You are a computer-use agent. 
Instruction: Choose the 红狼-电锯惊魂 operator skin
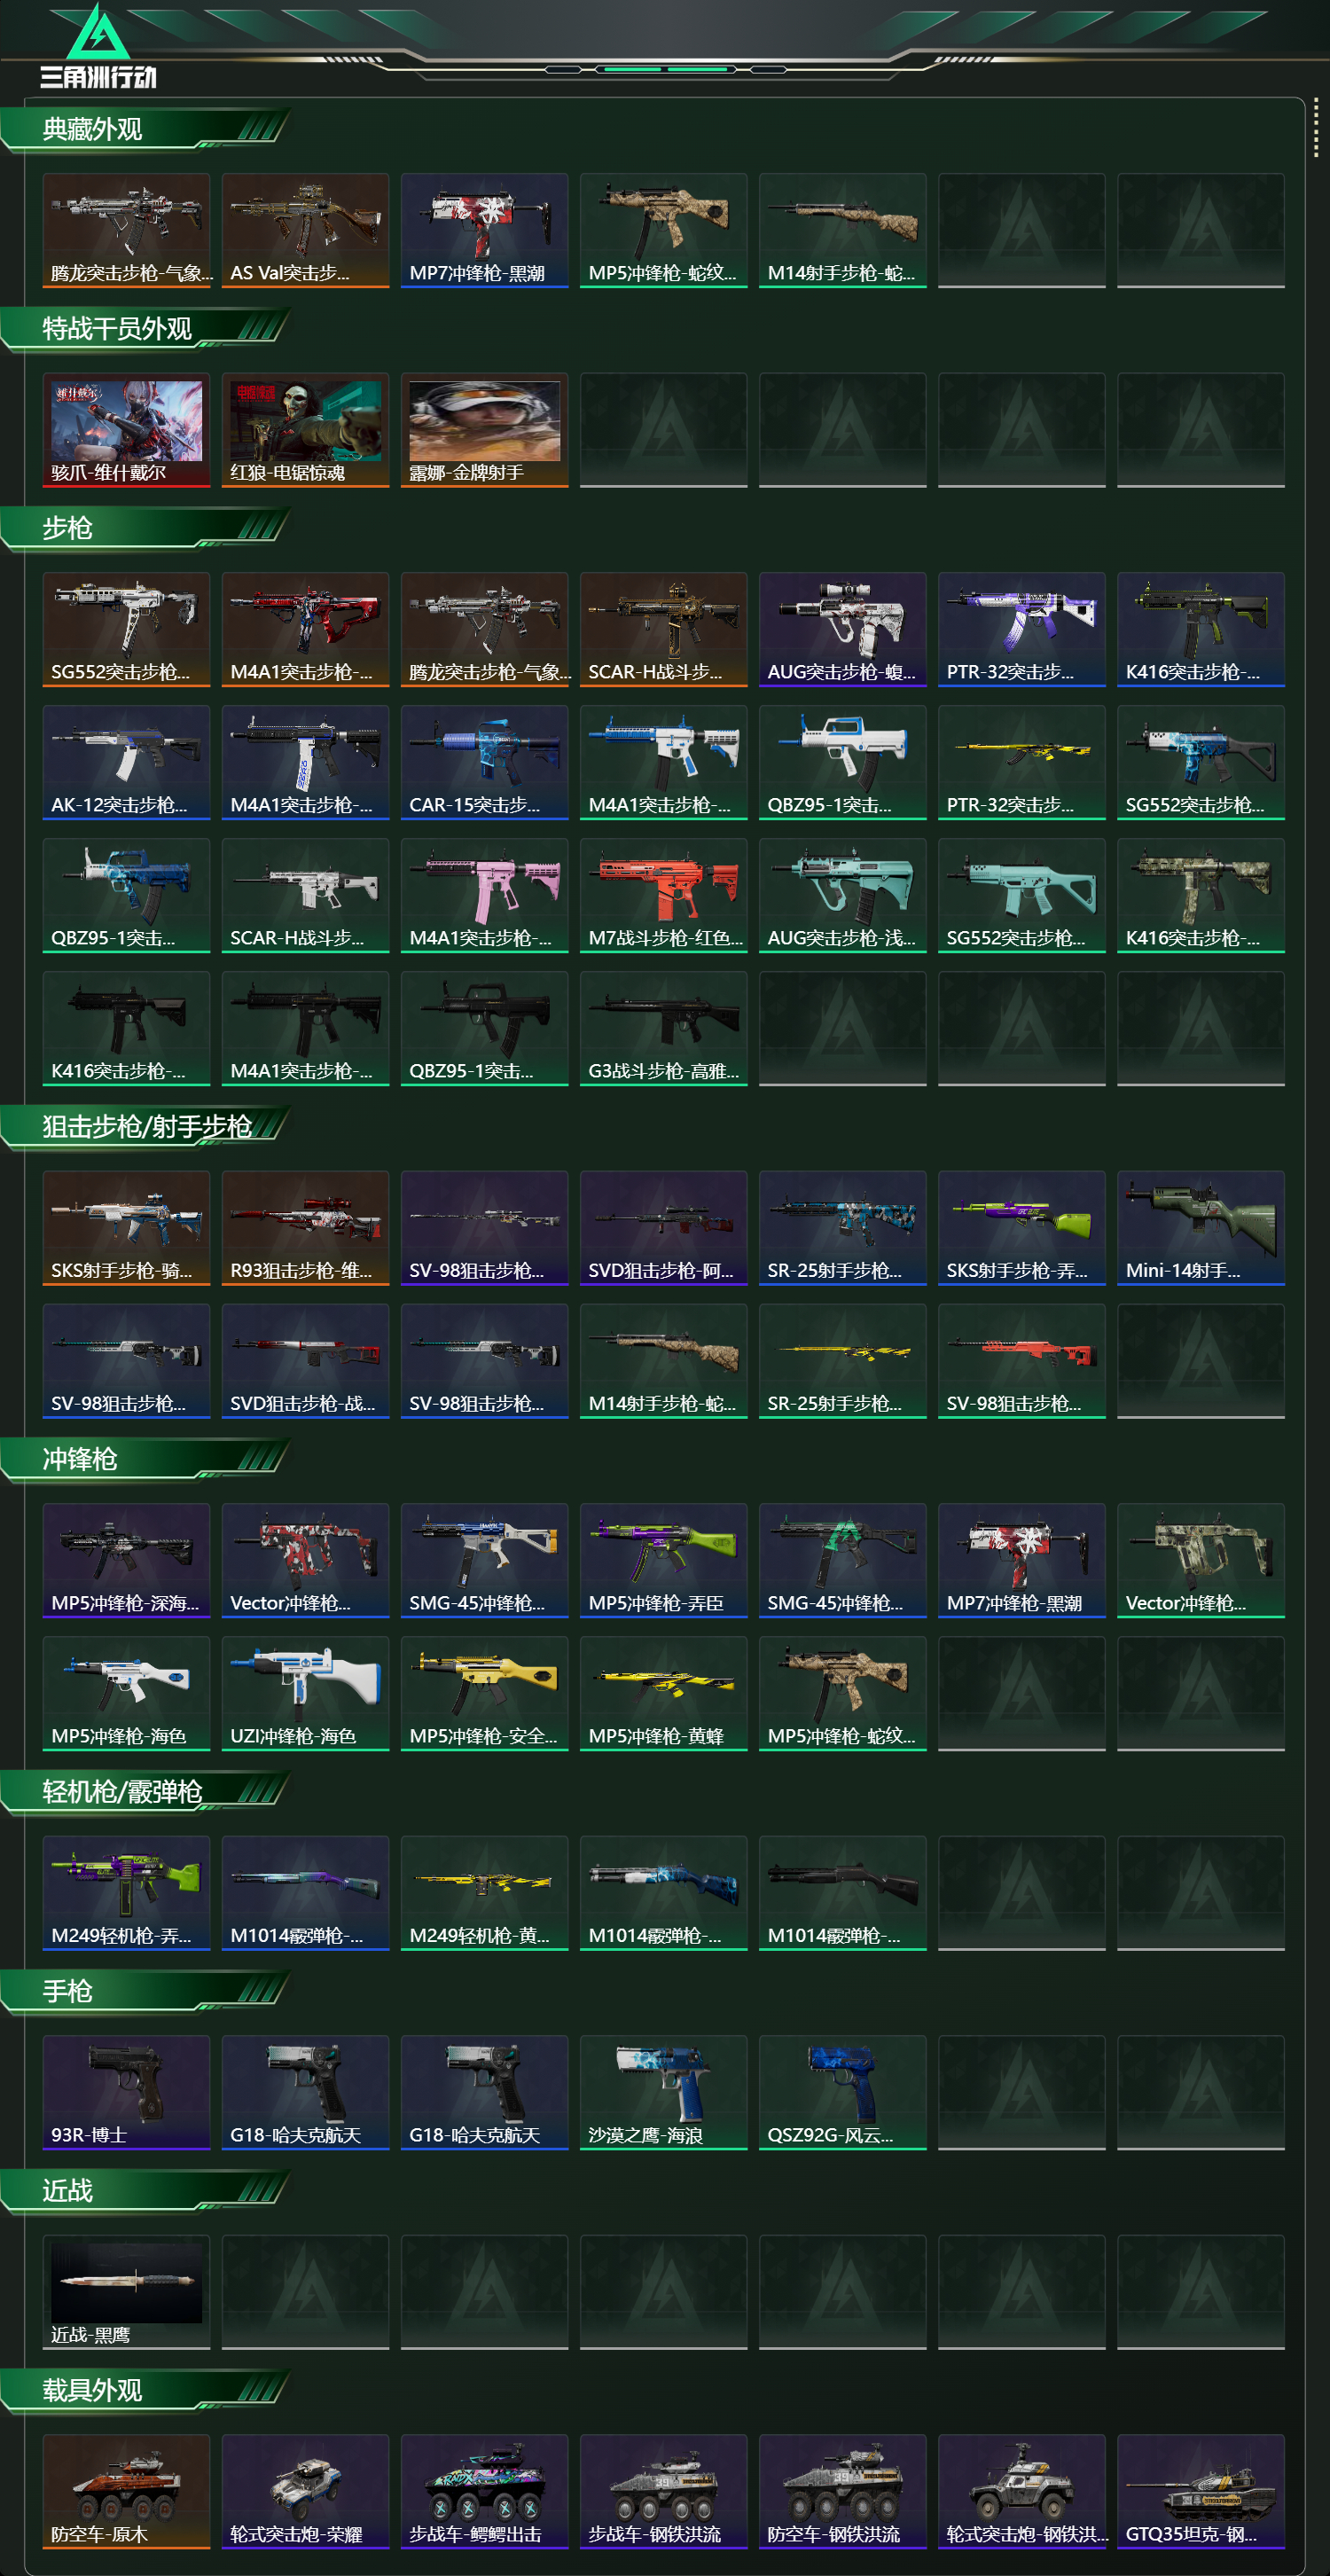pyautogui.click(x=305, y=431)
